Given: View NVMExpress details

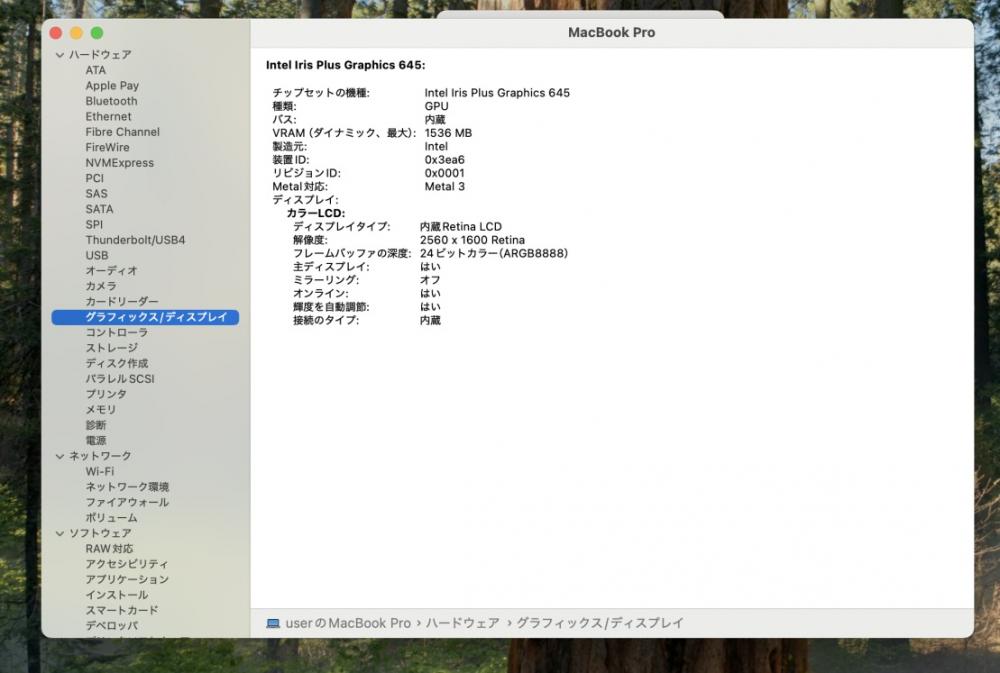Looking at the screenshot, I should pyautogui.click(x=120, y=163).
